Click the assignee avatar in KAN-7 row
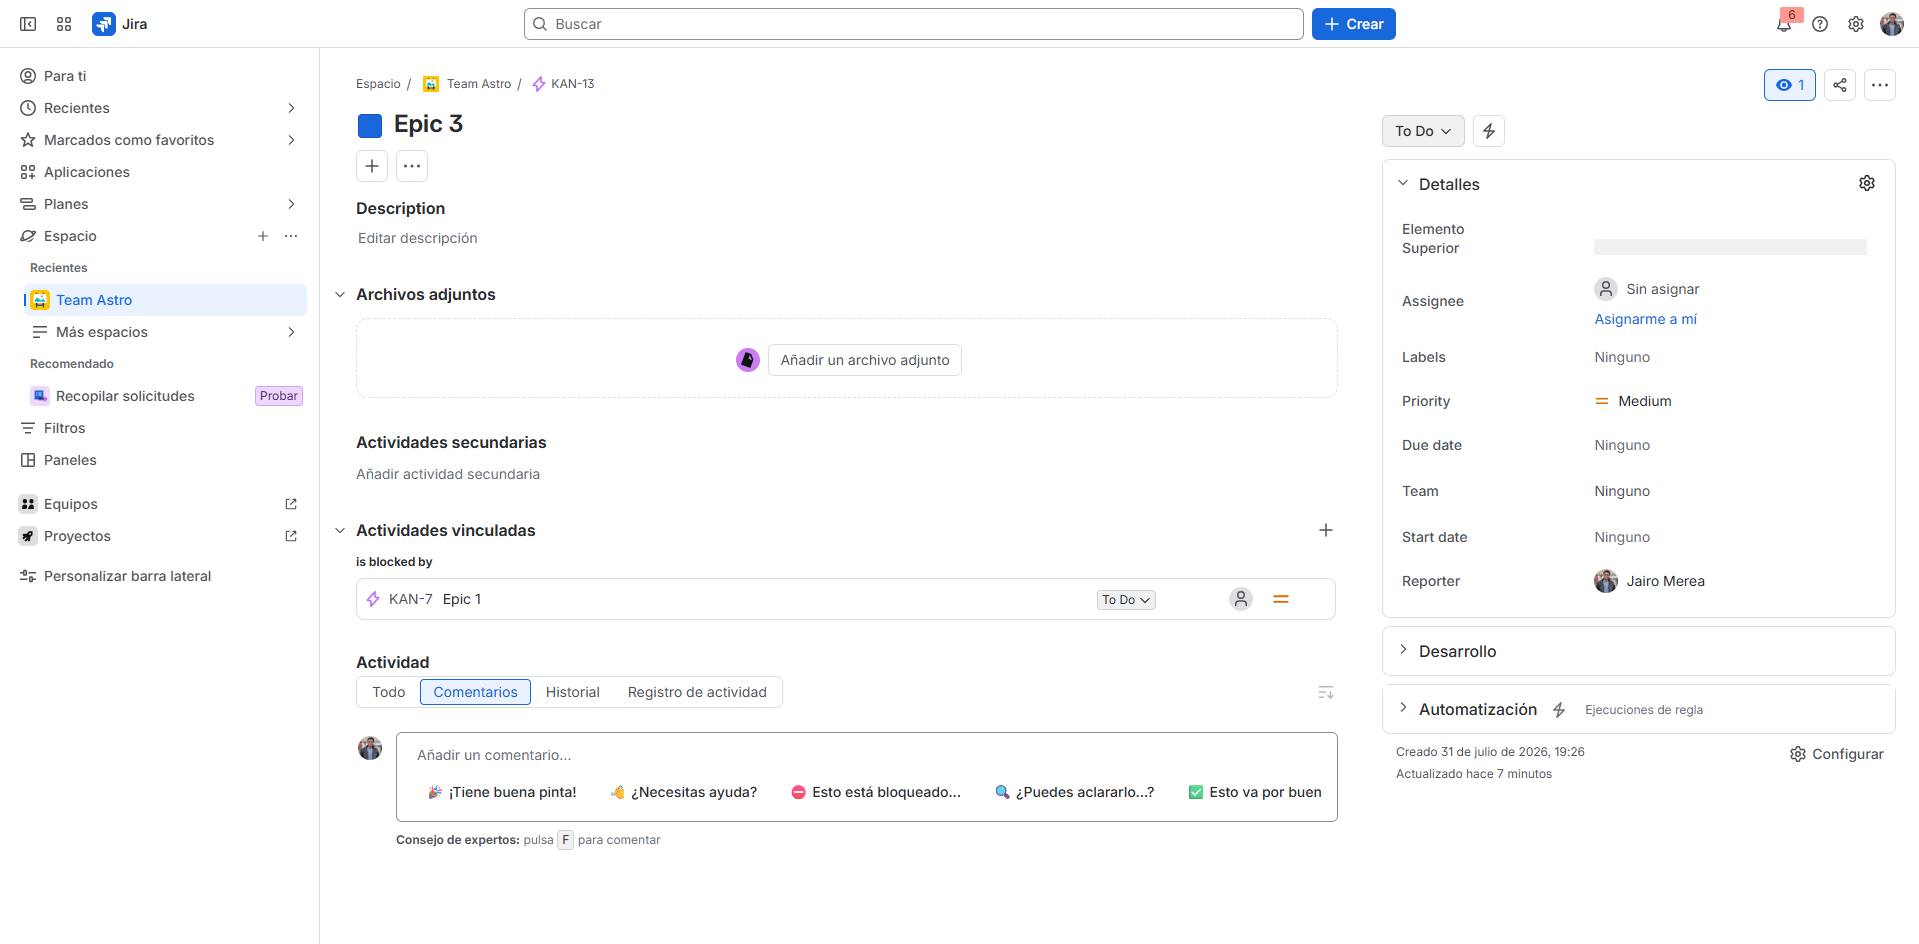The image size is (1919, 944). tap(1241, 599)
